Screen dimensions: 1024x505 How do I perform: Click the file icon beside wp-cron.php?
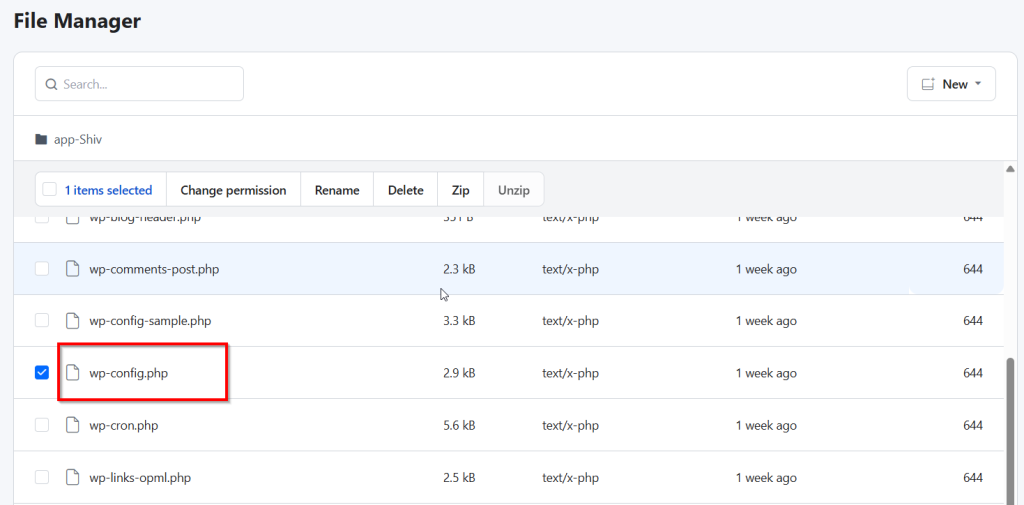[x=72, y=425]
